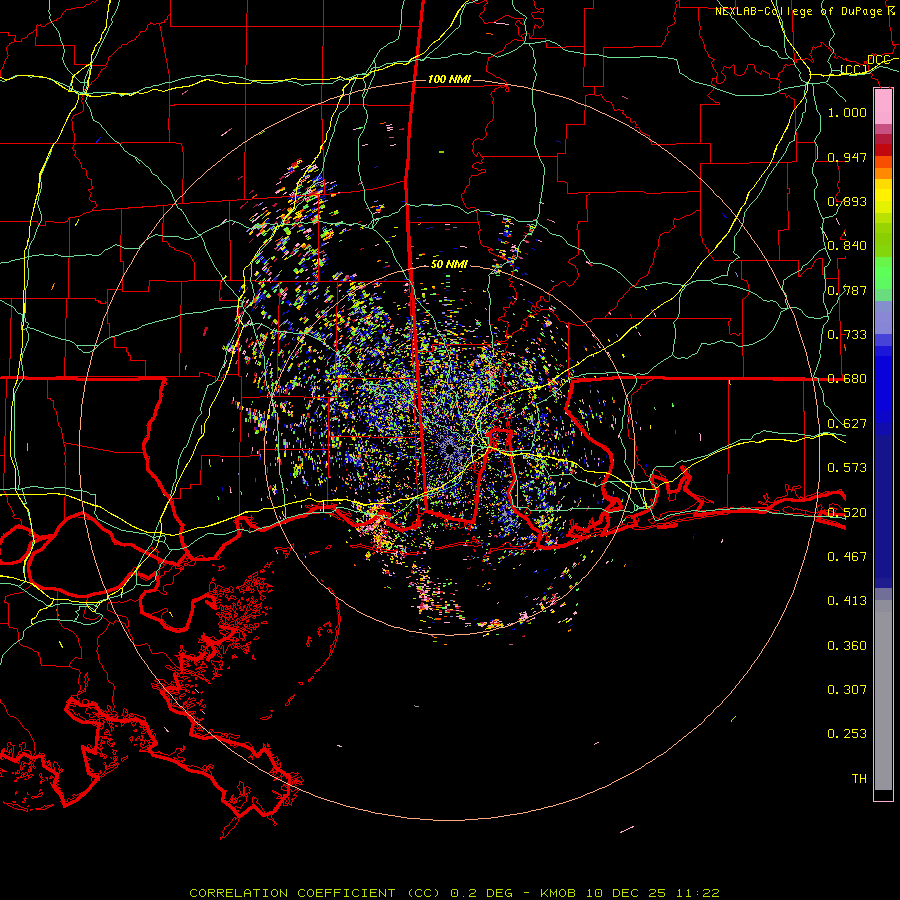Click the 1.000 value on the color scale
The width and height of the screenshot is (900, 900).
point(847,112)
